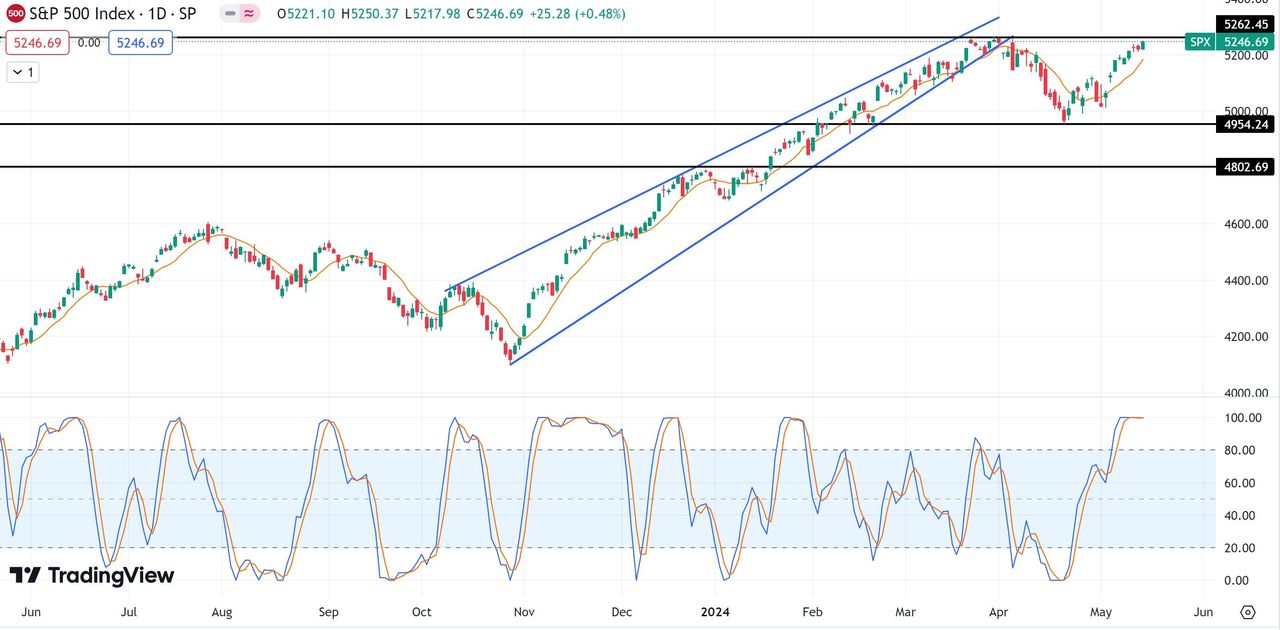Image resolution: width=1280 pixels, height=630 pixels.
Task: Click the +25.28 (+0.48%) change text
Action: pyautogui.click(x=578, y=14)
